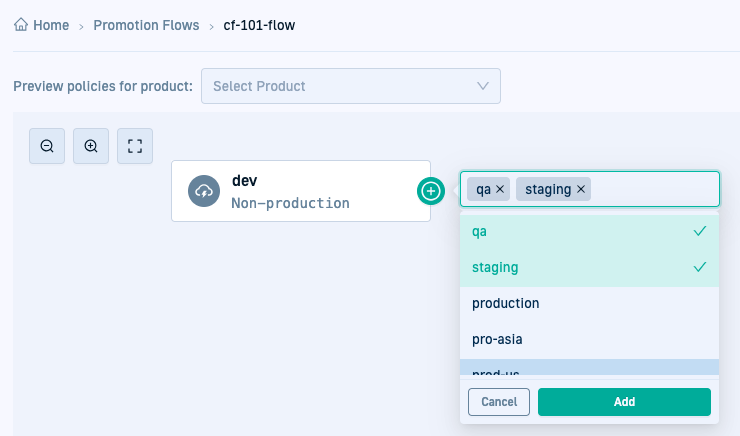This screenshot has width=740, height=436.
Task: Select pro-asia from the environment list
Action: coord(588,339)
